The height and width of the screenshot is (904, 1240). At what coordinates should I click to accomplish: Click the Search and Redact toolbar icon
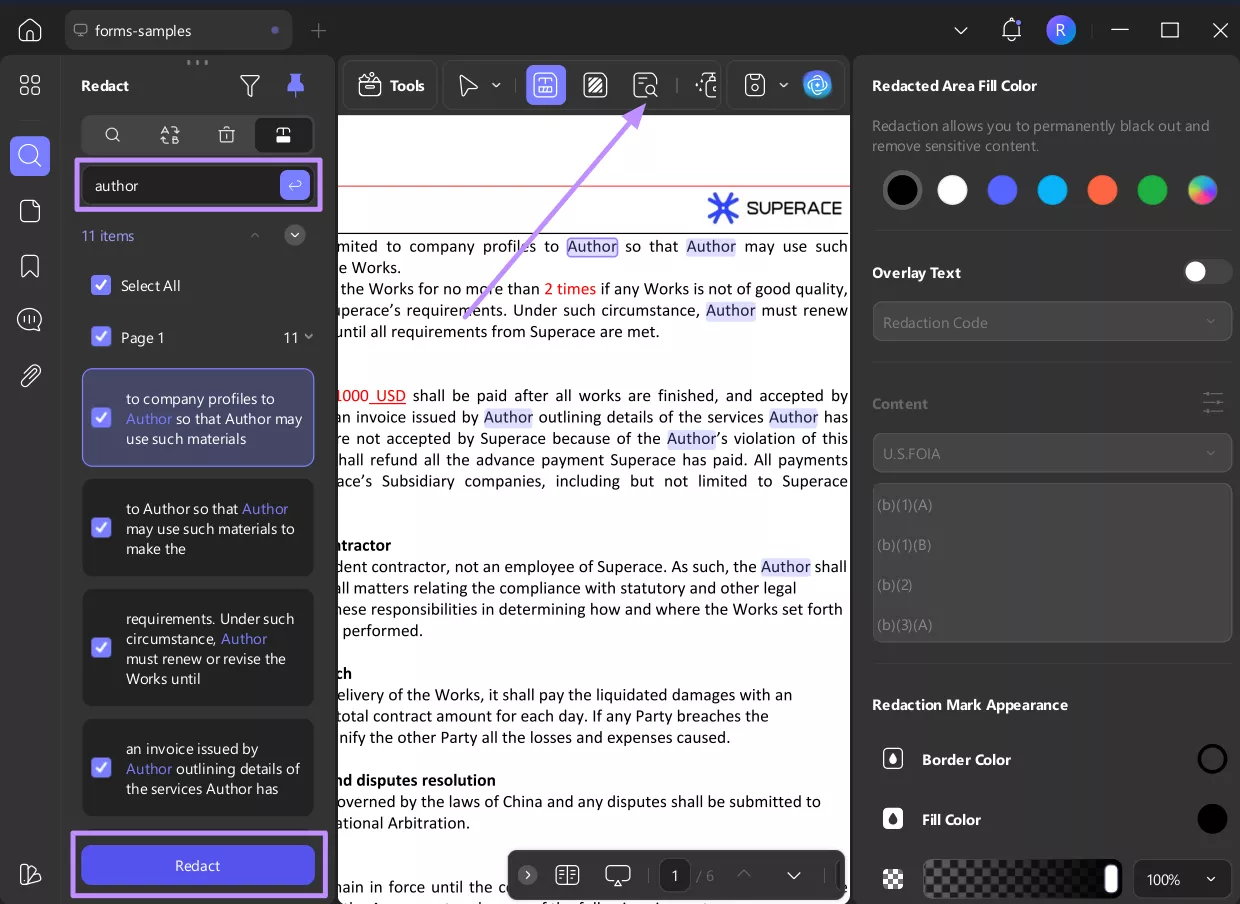pyautogui.click(x=645, y=86)
